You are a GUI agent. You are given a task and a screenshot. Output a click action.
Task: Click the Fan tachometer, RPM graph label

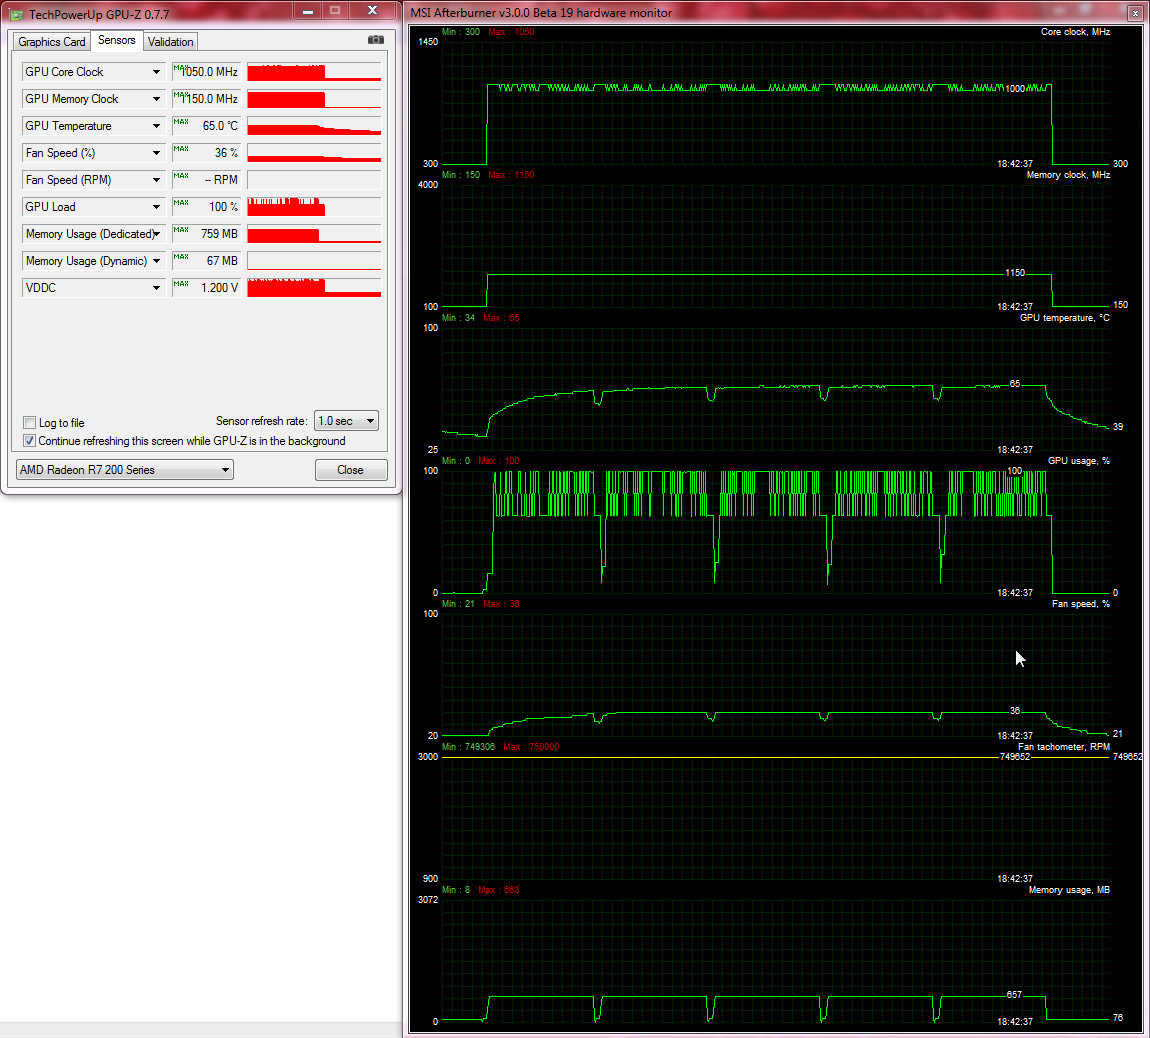(x=1063, y=747)
